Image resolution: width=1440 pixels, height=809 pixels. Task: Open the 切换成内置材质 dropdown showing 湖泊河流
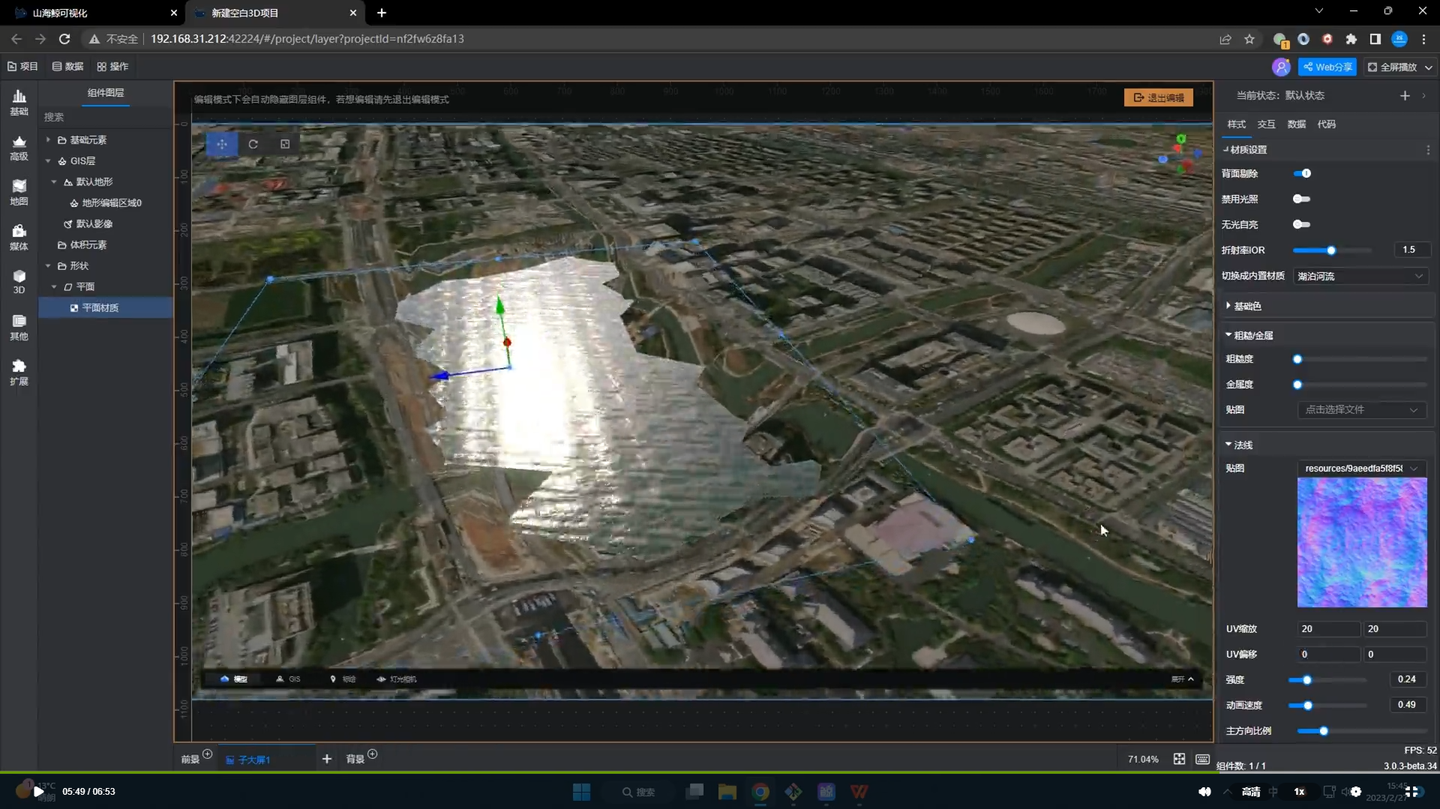pyautogui.click(x=1360, y=276)
